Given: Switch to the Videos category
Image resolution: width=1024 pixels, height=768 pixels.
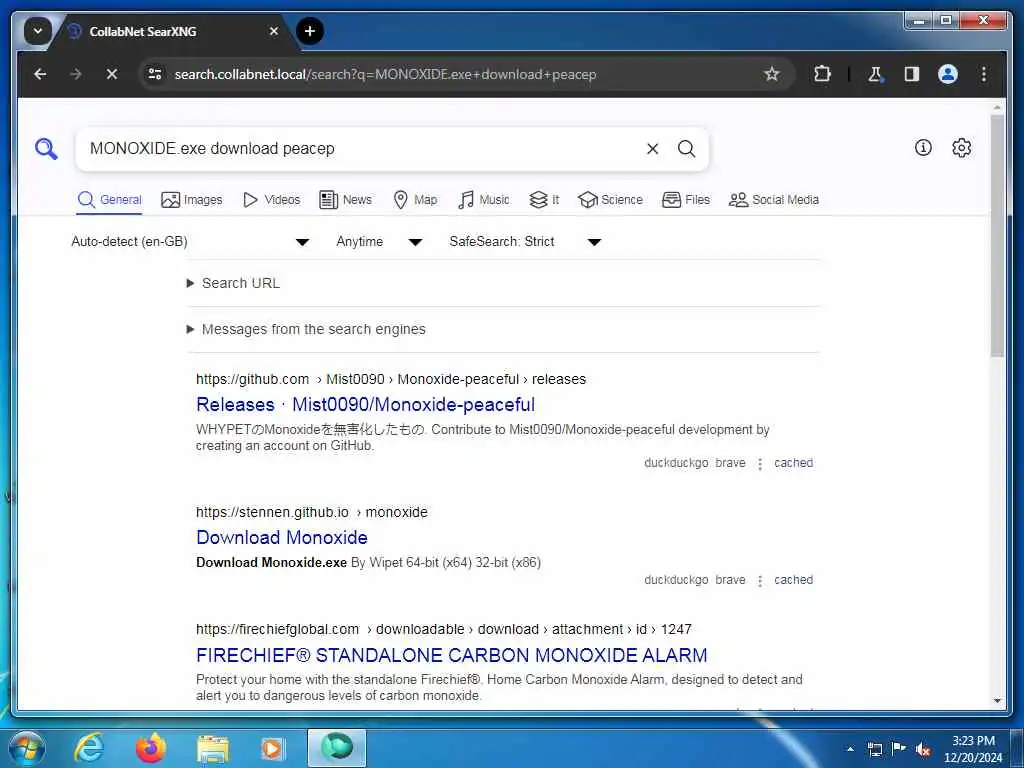Looking at the screenshot, I should 271,200.
